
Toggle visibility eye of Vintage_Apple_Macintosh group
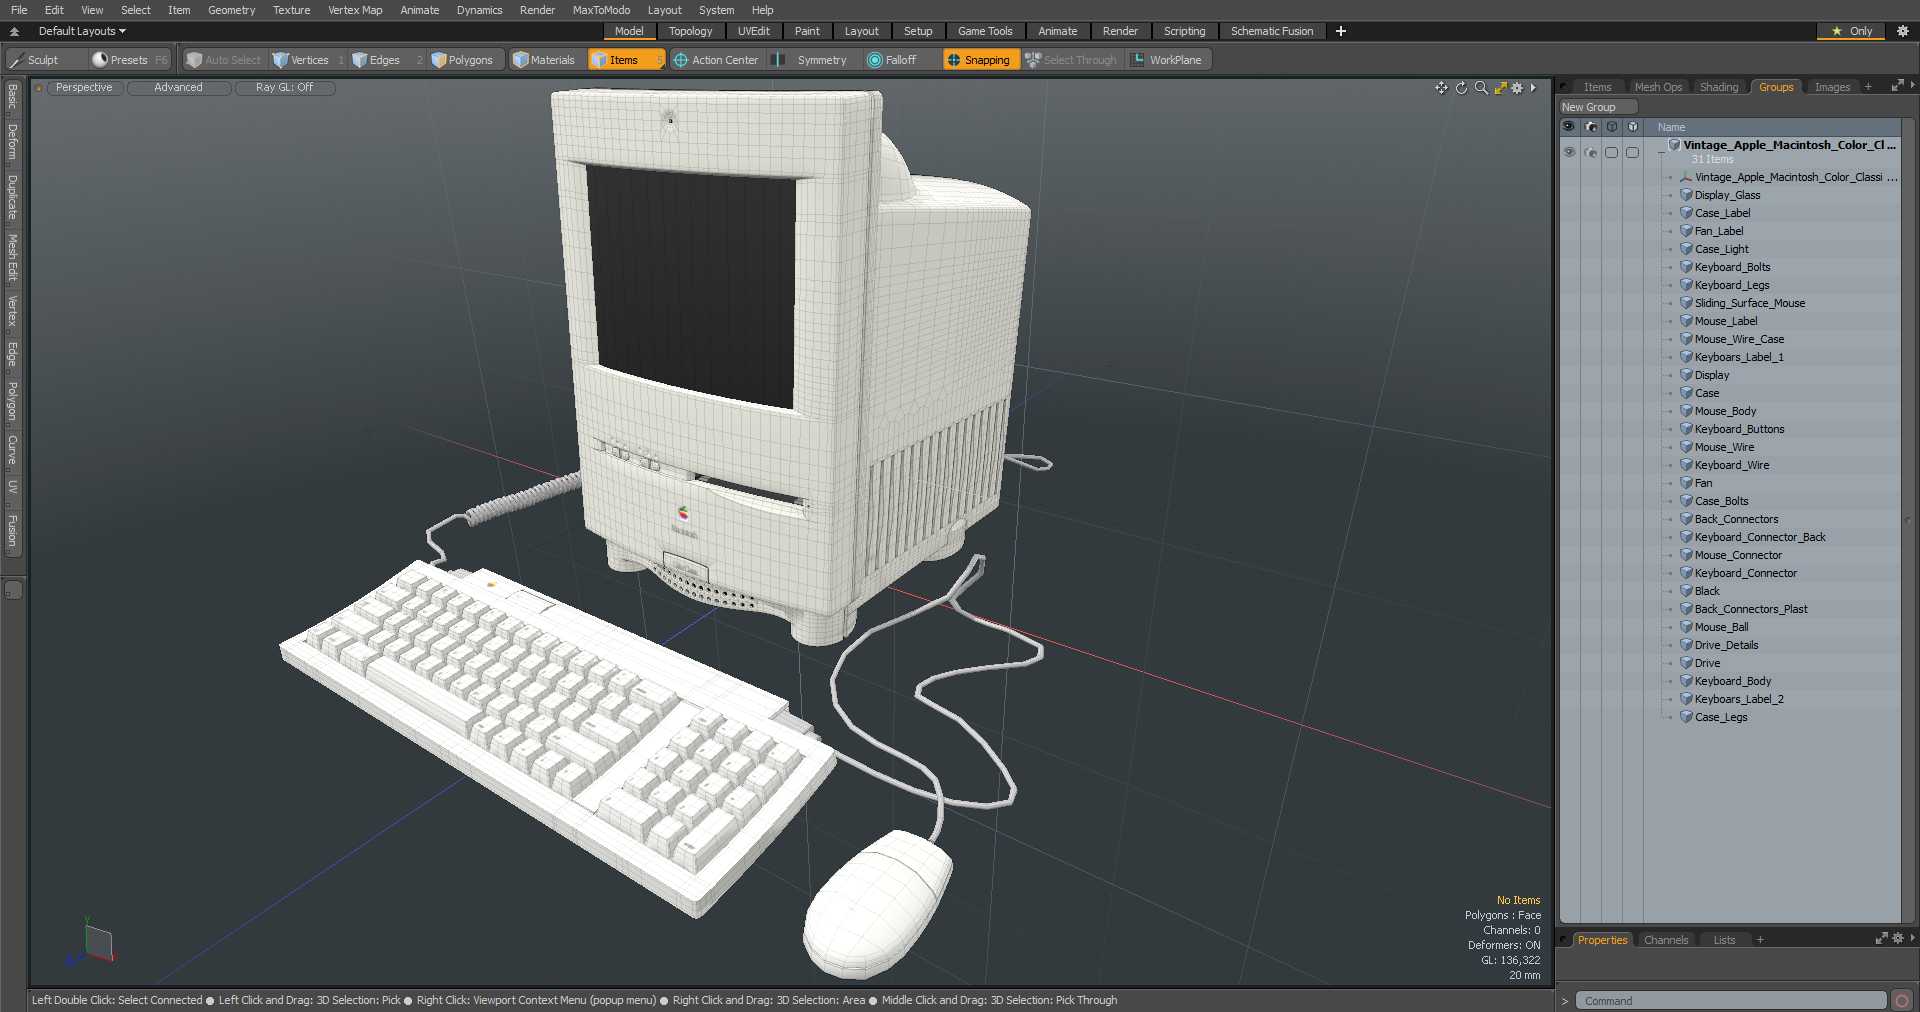(1568, 152)
